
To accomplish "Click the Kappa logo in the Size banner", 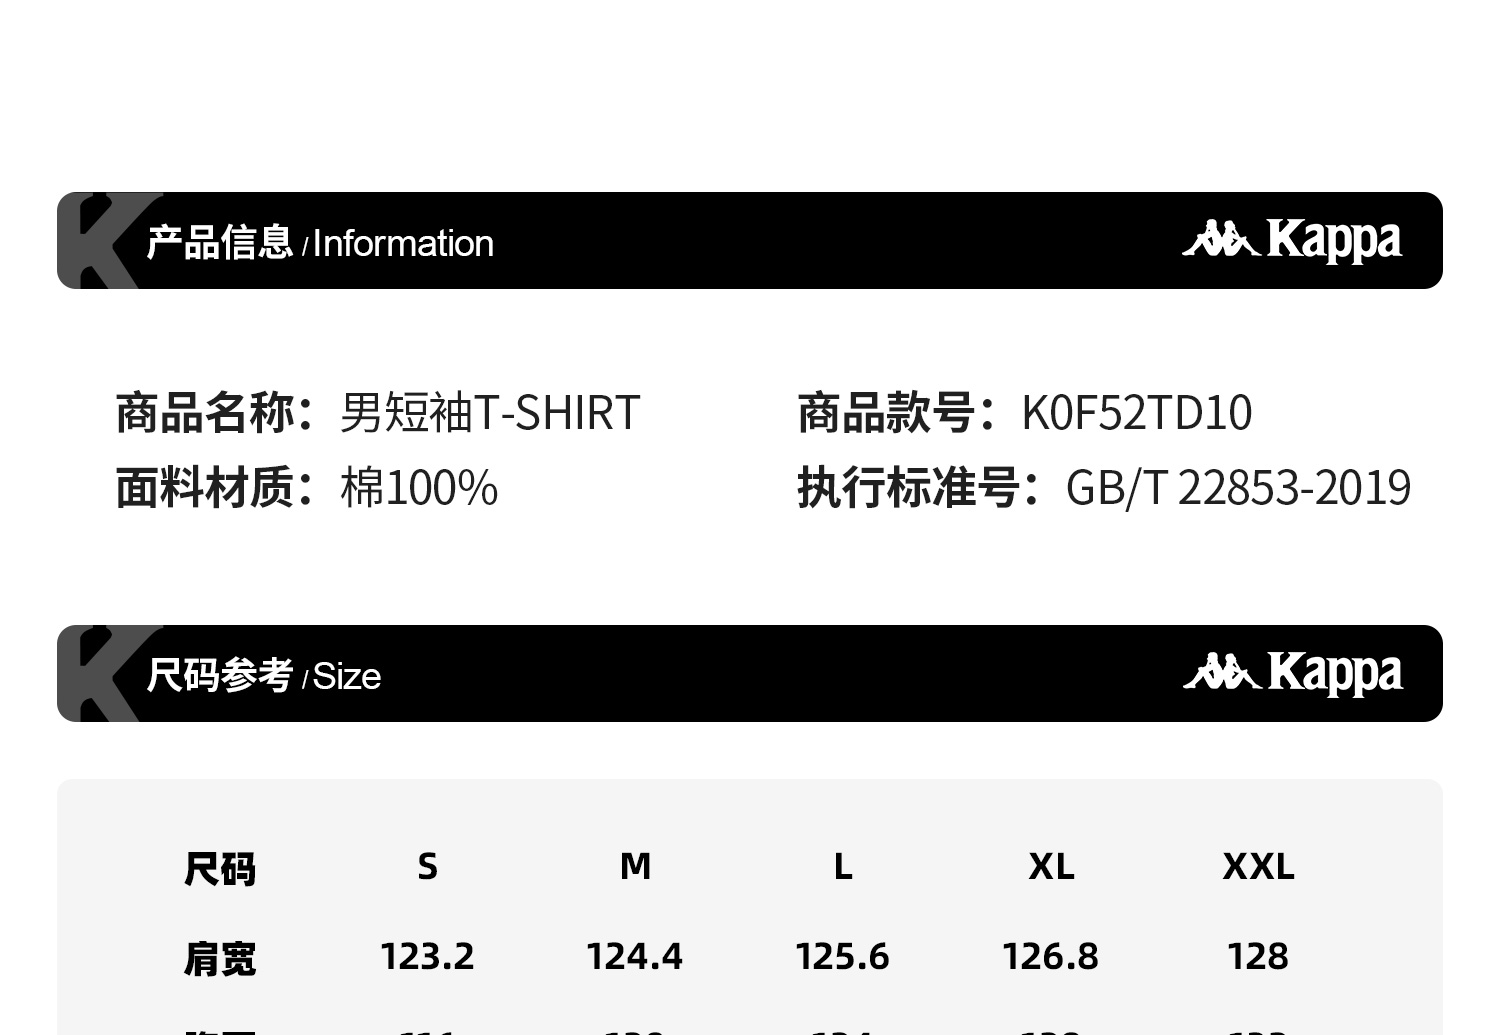I will (x=1292, y=673).
